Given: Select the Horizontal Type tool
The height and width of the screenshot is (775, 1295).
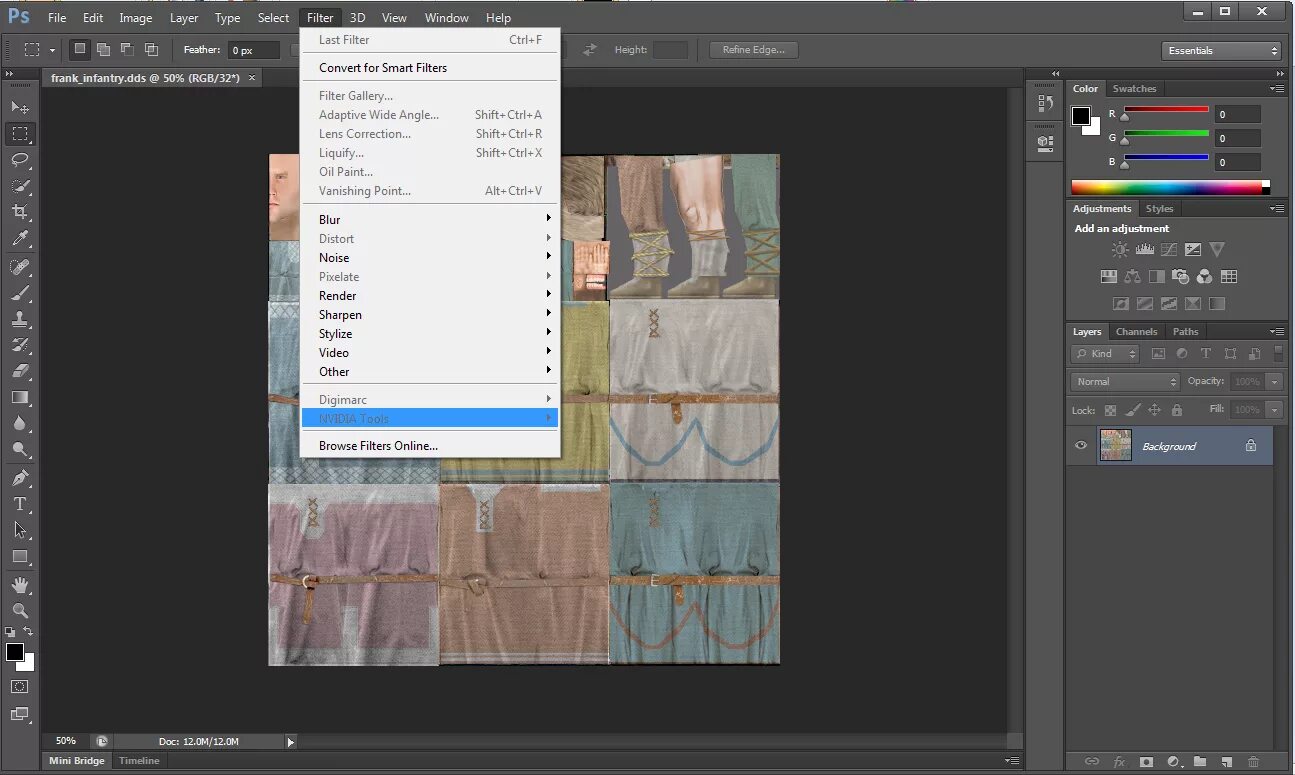Looking at the screenshot, I should pos(20,504).
